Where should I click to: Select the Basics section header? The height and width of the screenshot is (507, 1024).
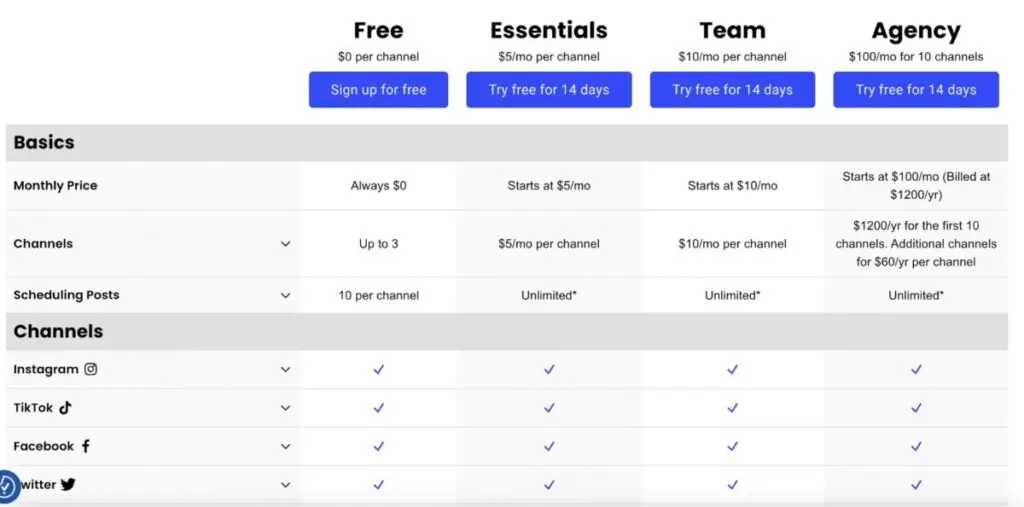(x=44, y=142)
